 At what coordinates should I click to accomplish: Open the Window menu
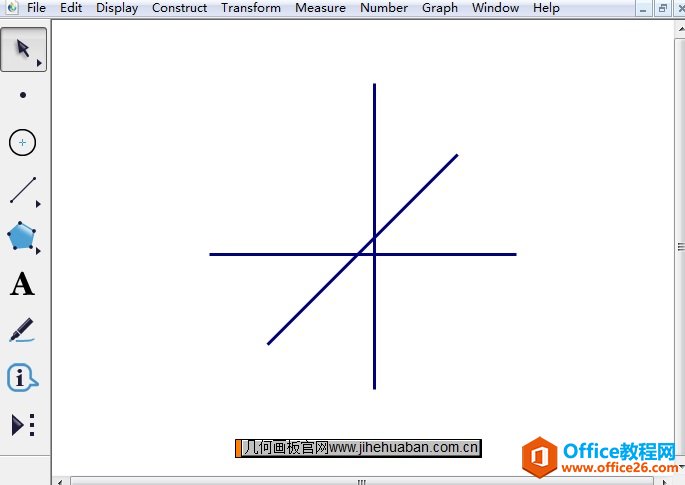coord(495,8)
